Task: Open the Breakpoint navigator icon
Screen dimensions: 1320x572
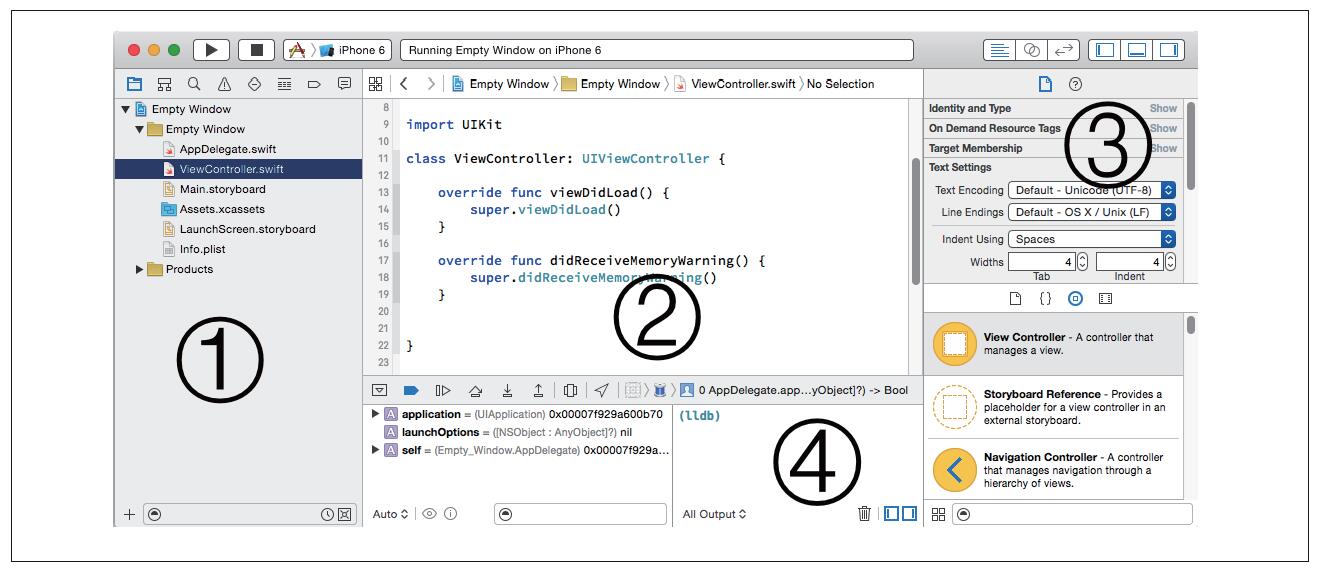Action: pyautogui.click(x=314, y=84)
